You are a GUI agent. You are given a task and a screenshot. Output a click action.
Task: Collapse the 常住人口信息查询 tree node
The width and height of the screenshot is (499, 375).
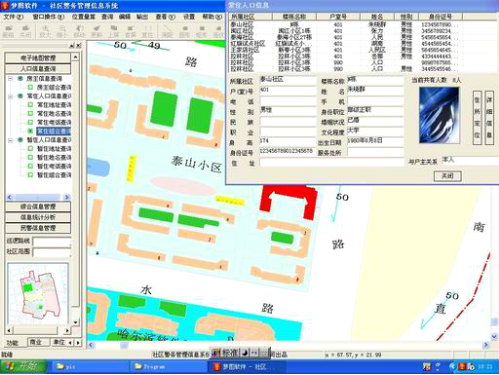pyautogui.click(x=11, y=96)
